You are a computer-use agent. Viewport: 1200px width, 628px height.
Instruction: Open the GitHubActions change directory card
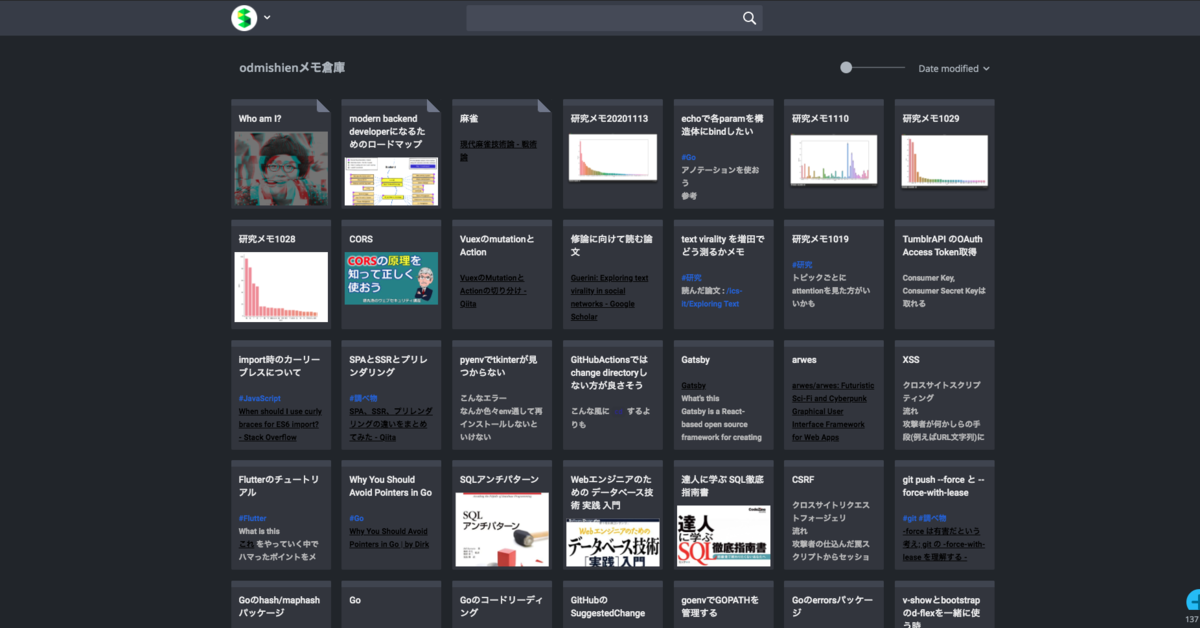tap(613, 395)
